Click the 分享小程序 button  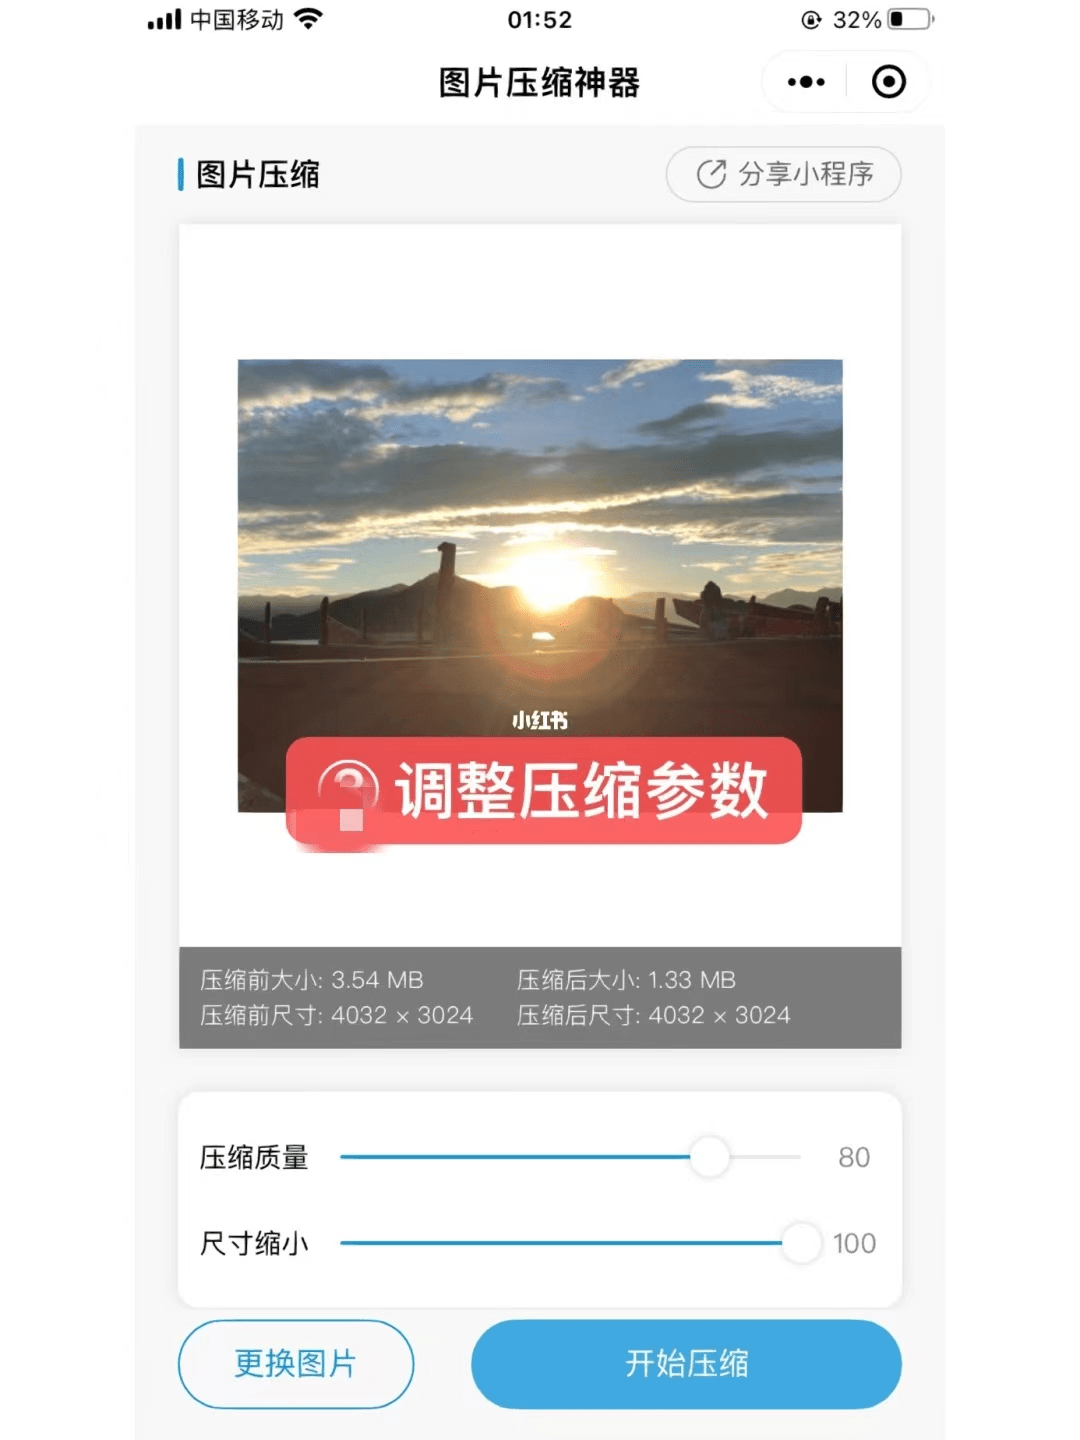pyautogui.click(x=783, y=174)
